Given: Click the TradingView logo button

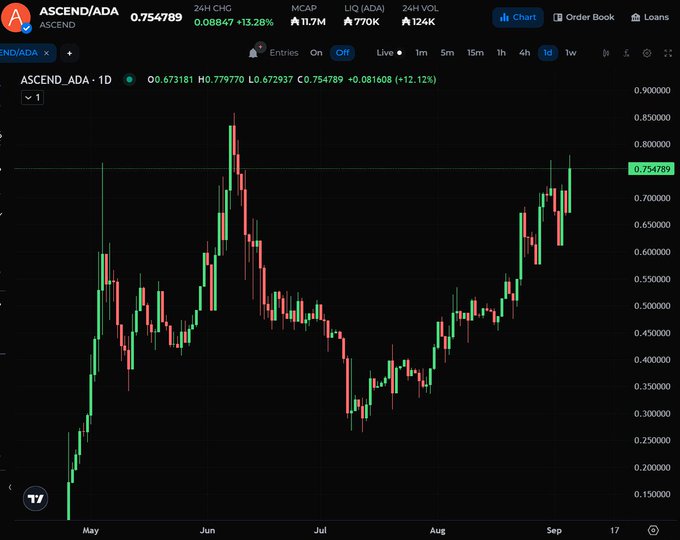Looking at the screenshot, I should tap(36, 498).
